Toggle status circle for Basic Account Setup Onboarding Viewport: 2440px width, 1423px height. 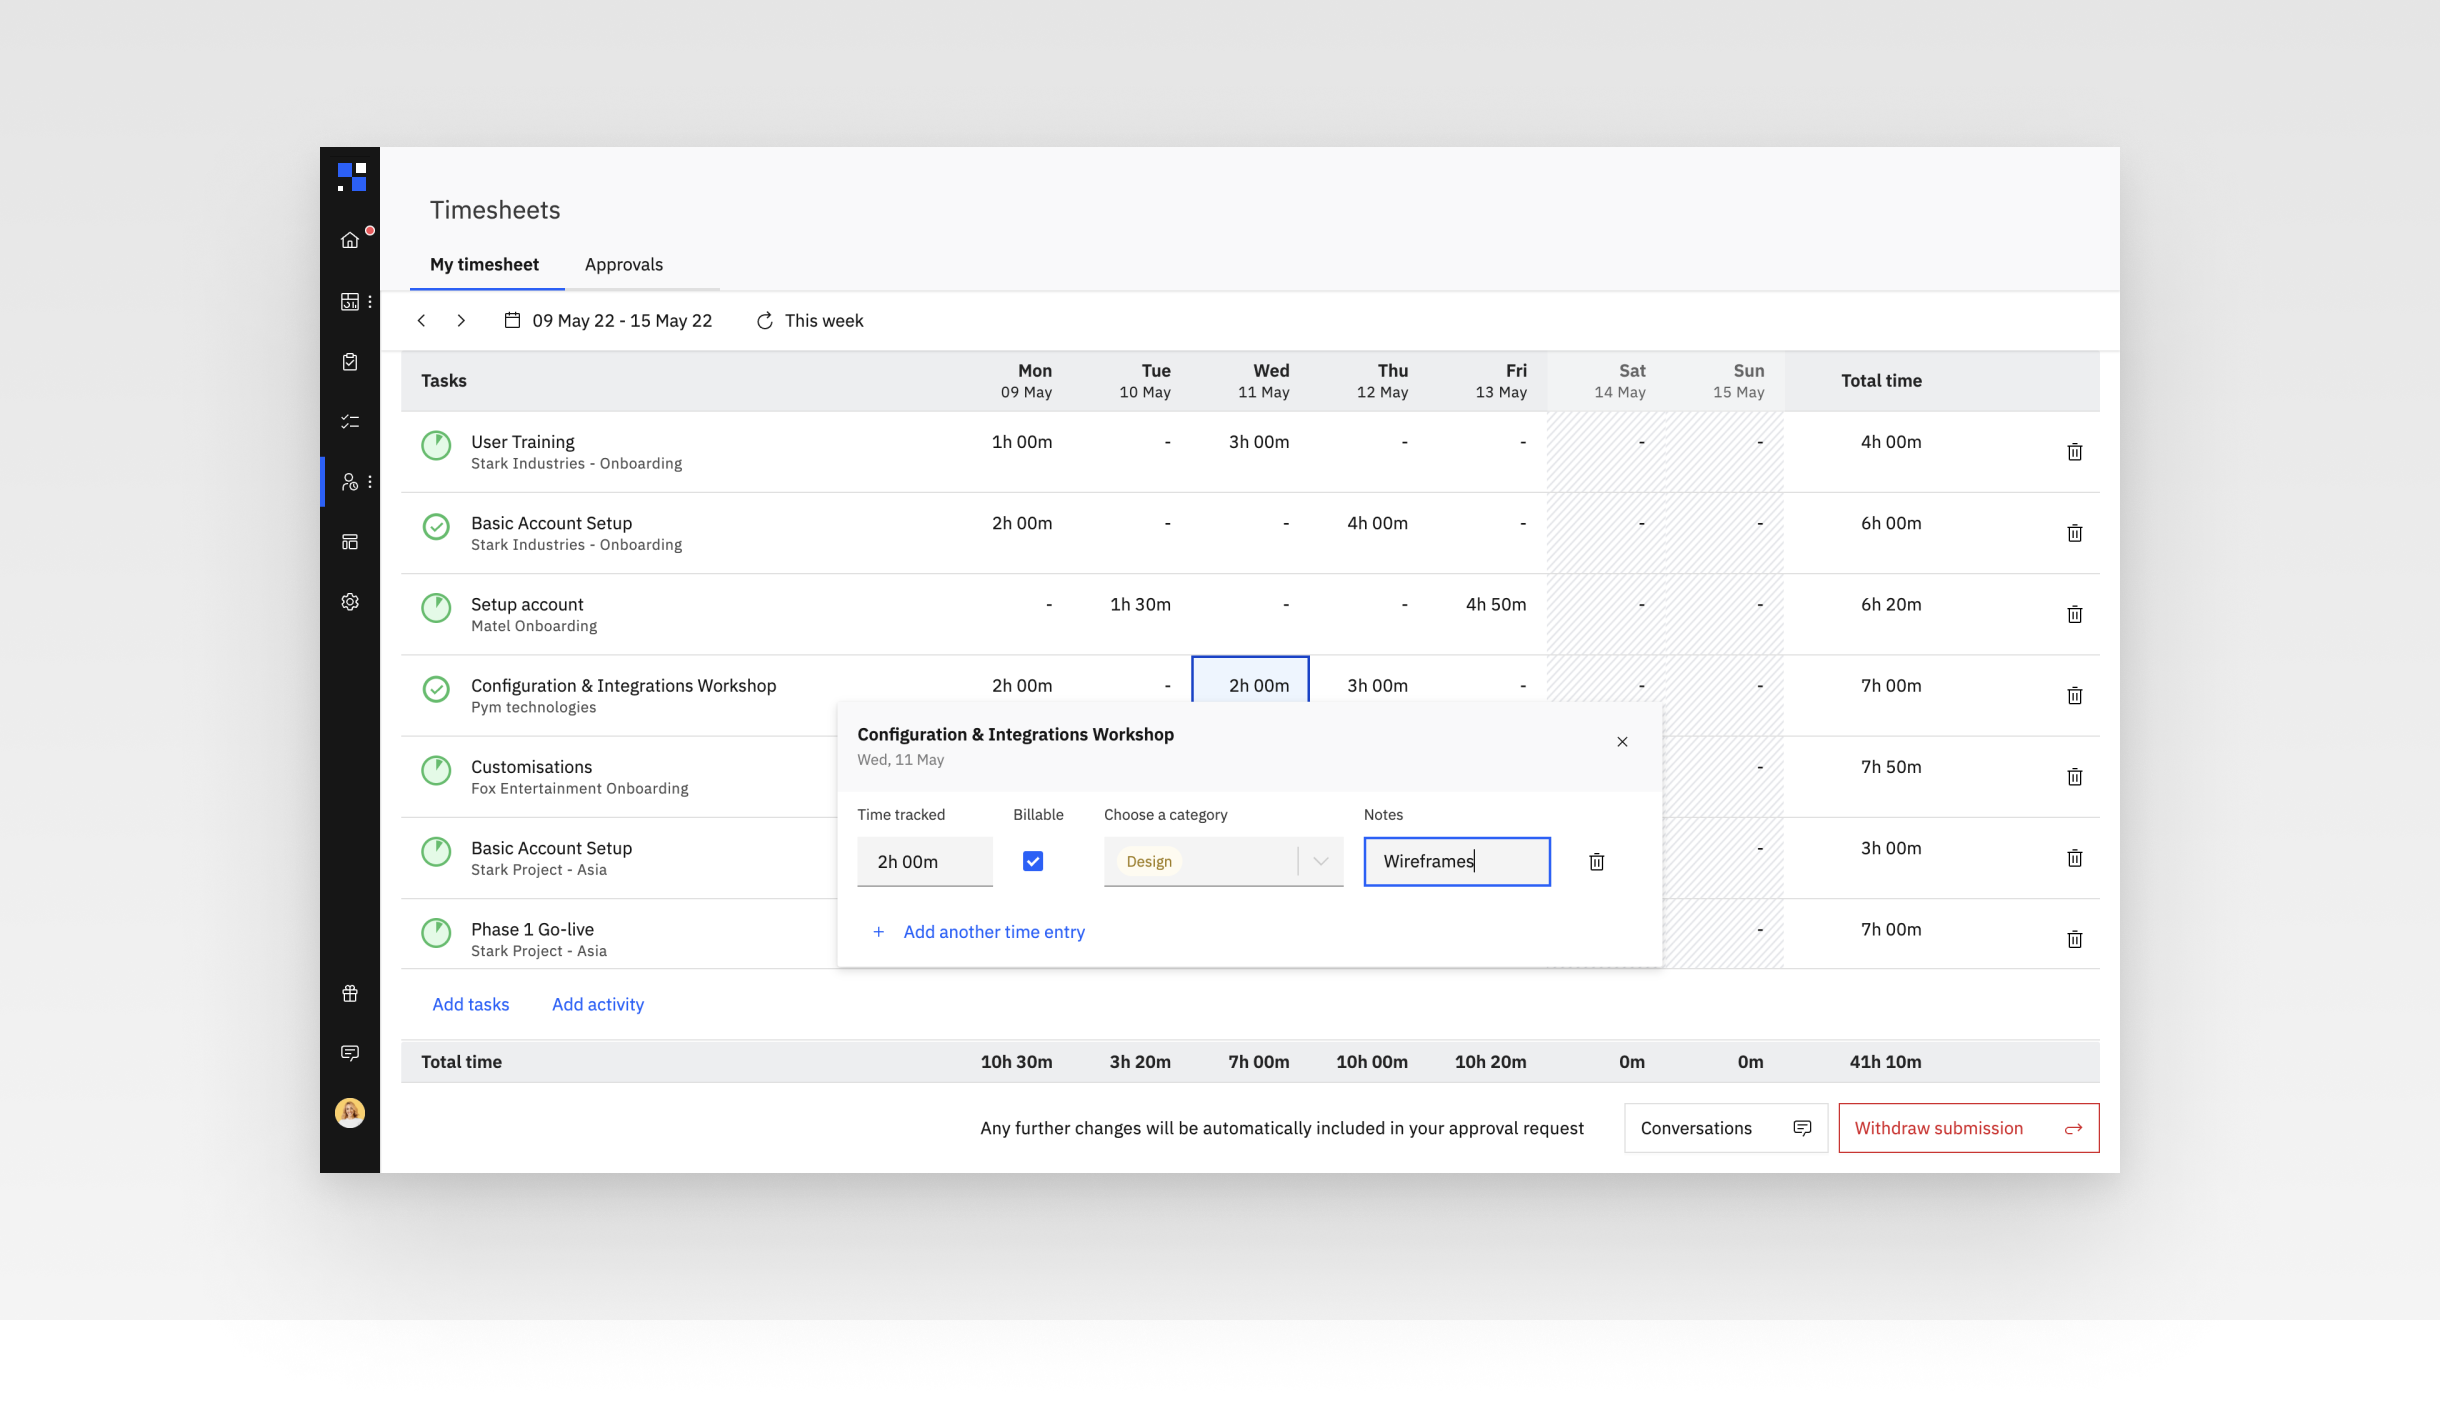(x=436, y=526)
